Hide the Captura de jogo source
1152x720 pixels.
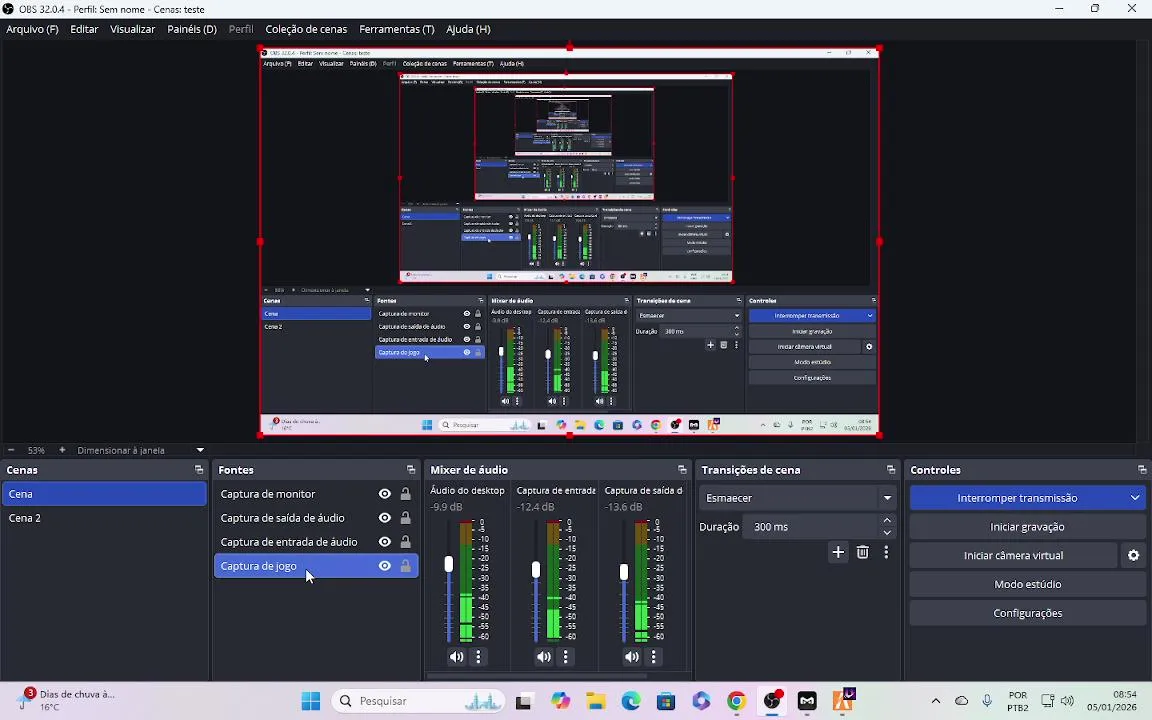[x=384, y=566]
